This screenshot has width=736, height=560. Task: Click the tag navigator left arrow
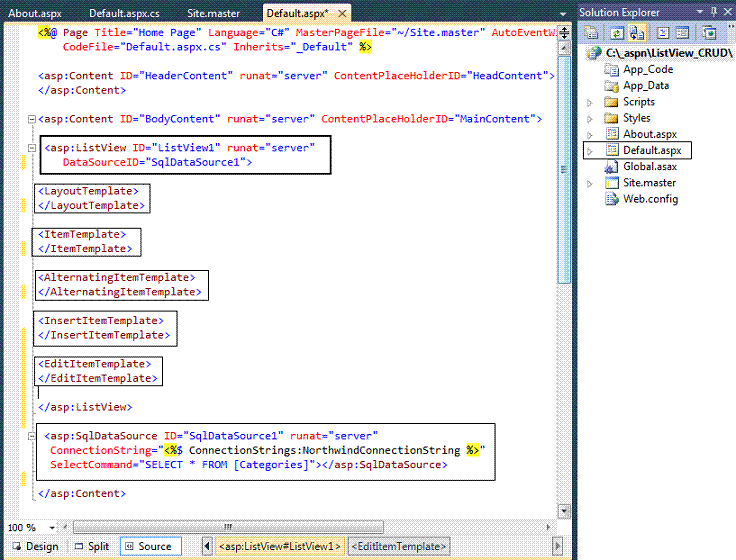207,546
